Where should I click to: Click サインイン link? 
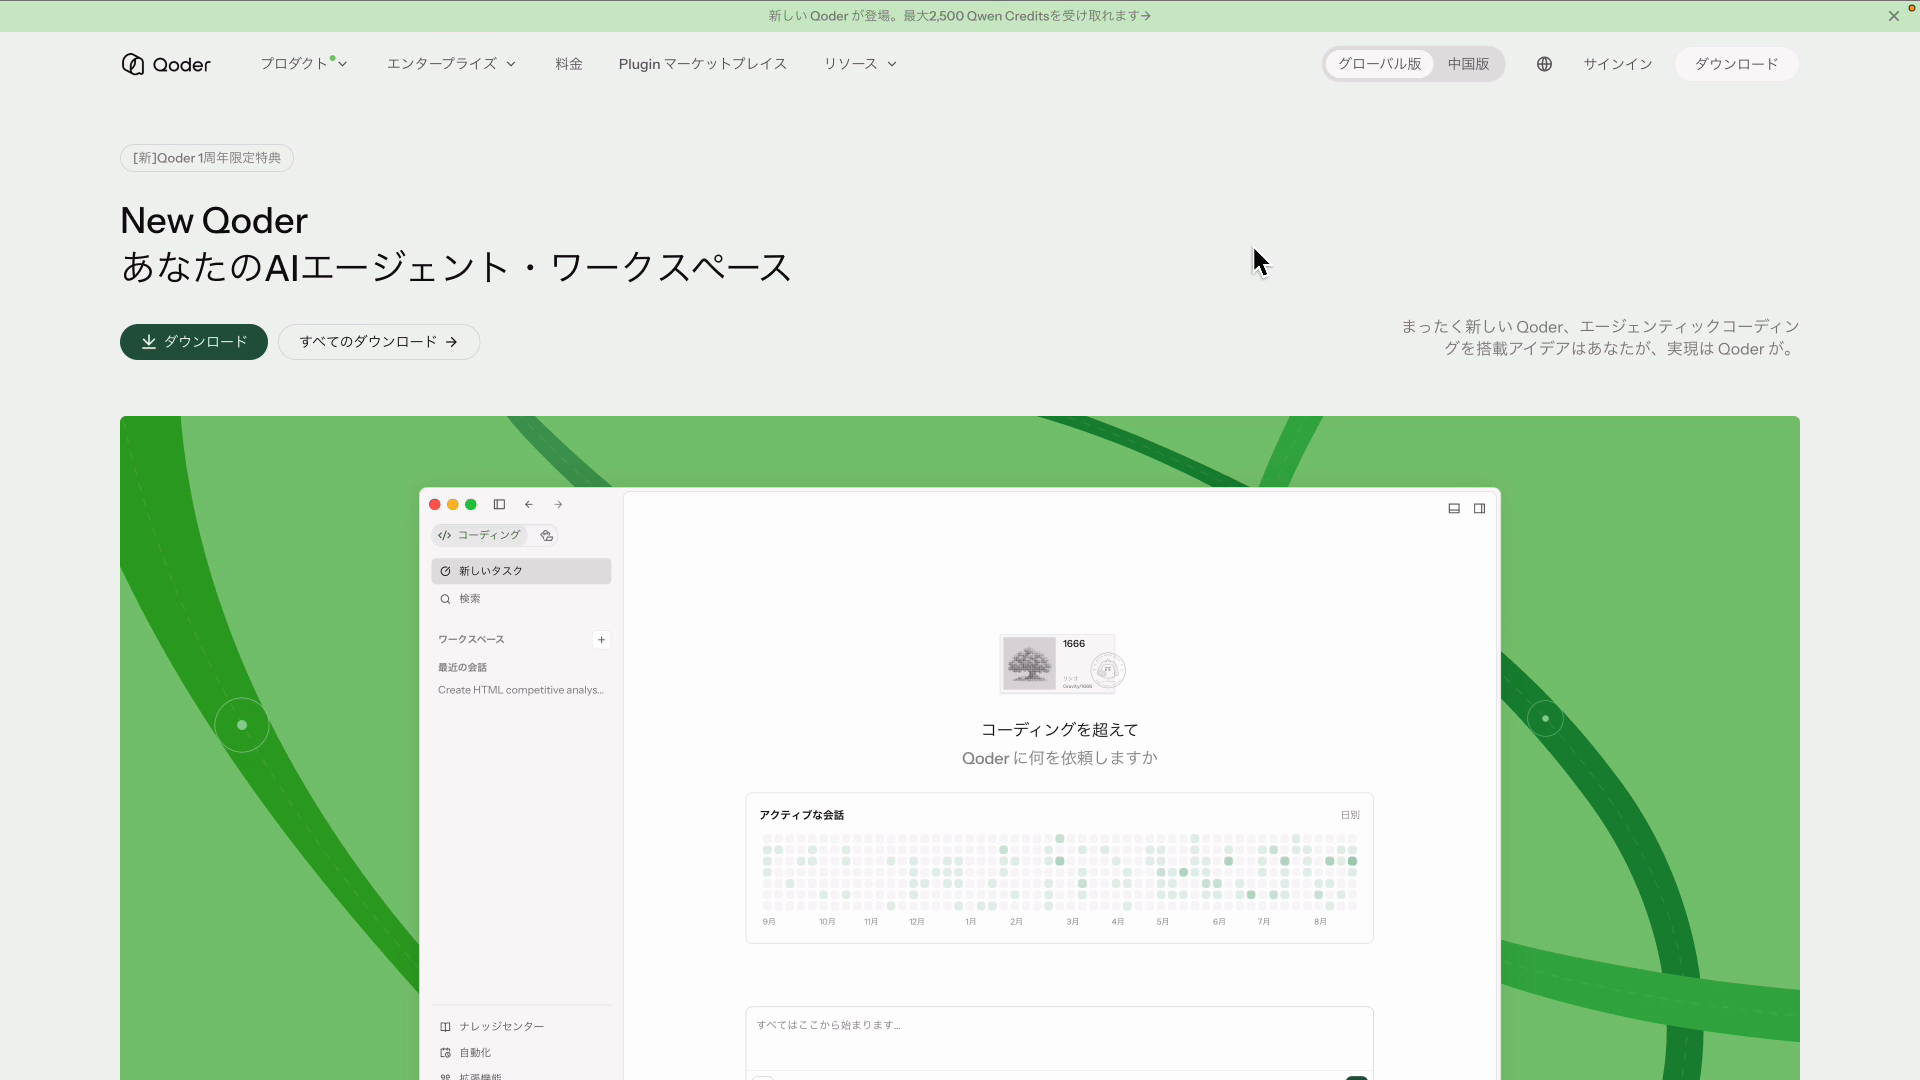1617,64
